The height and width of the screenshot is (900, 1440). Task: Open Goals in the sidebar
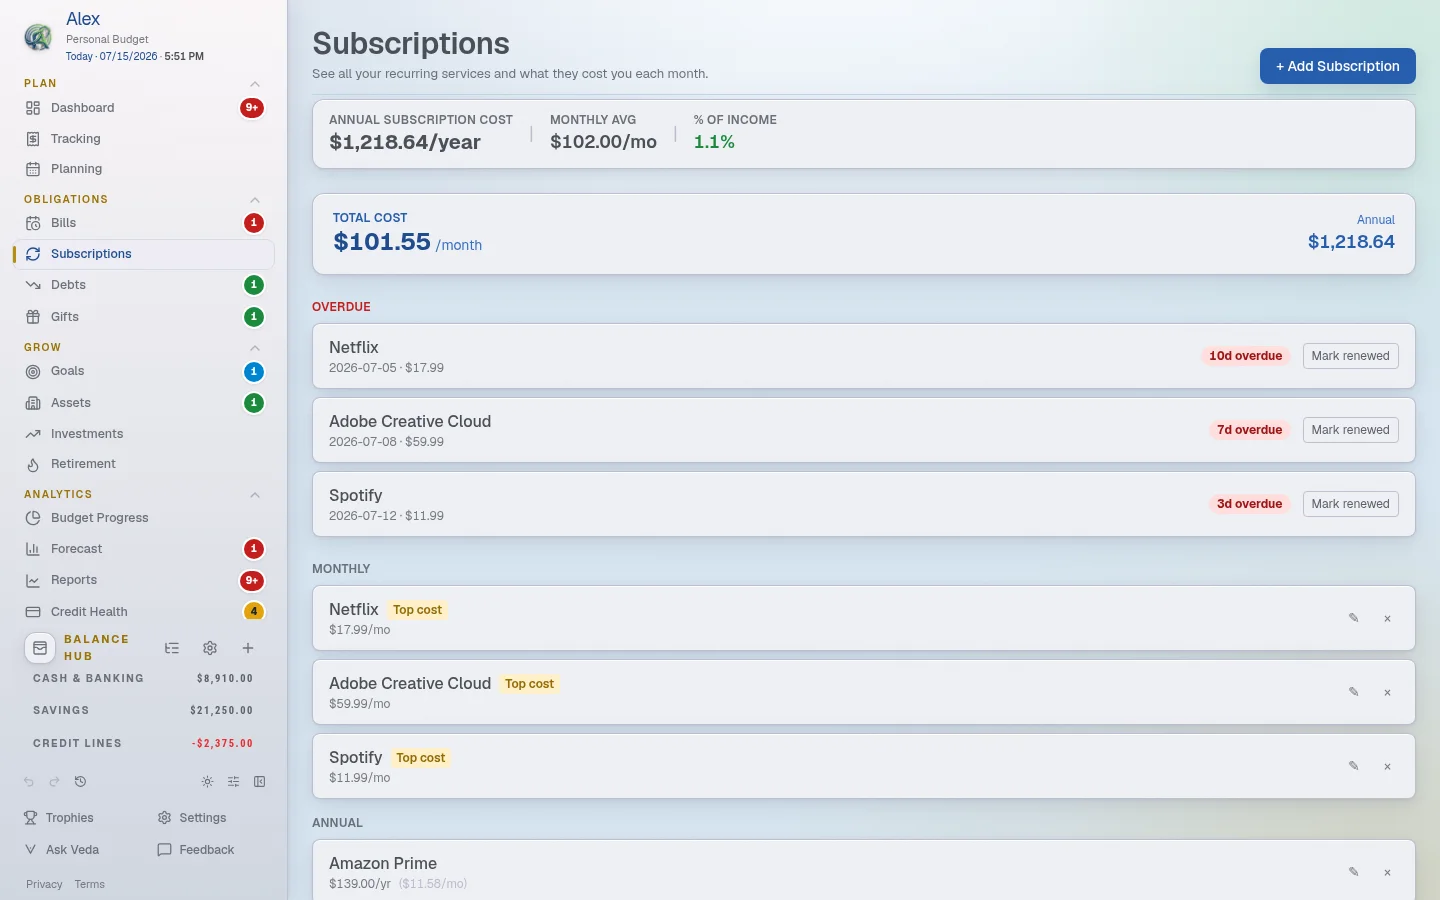tap(144, 371)
